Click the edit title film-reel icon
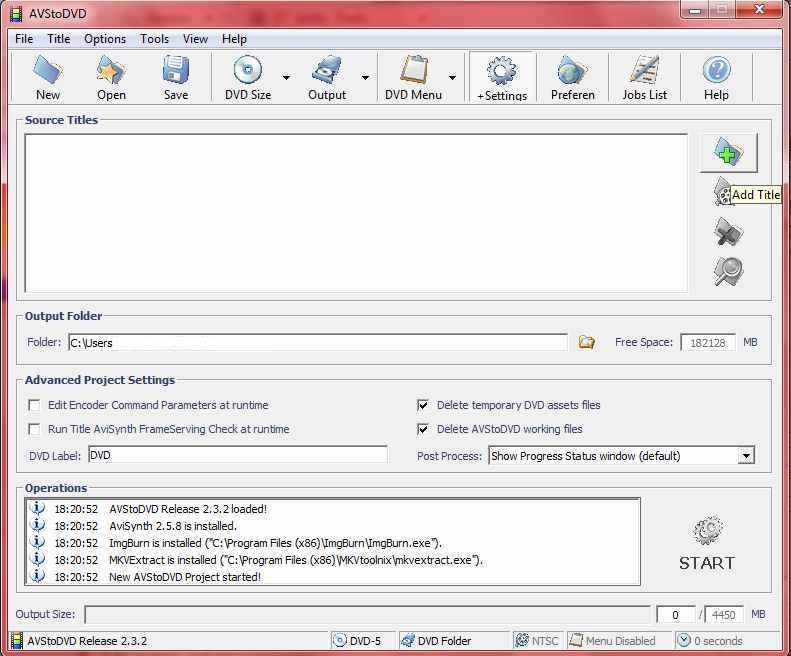791x656 pixels. [x=723, y=192]
